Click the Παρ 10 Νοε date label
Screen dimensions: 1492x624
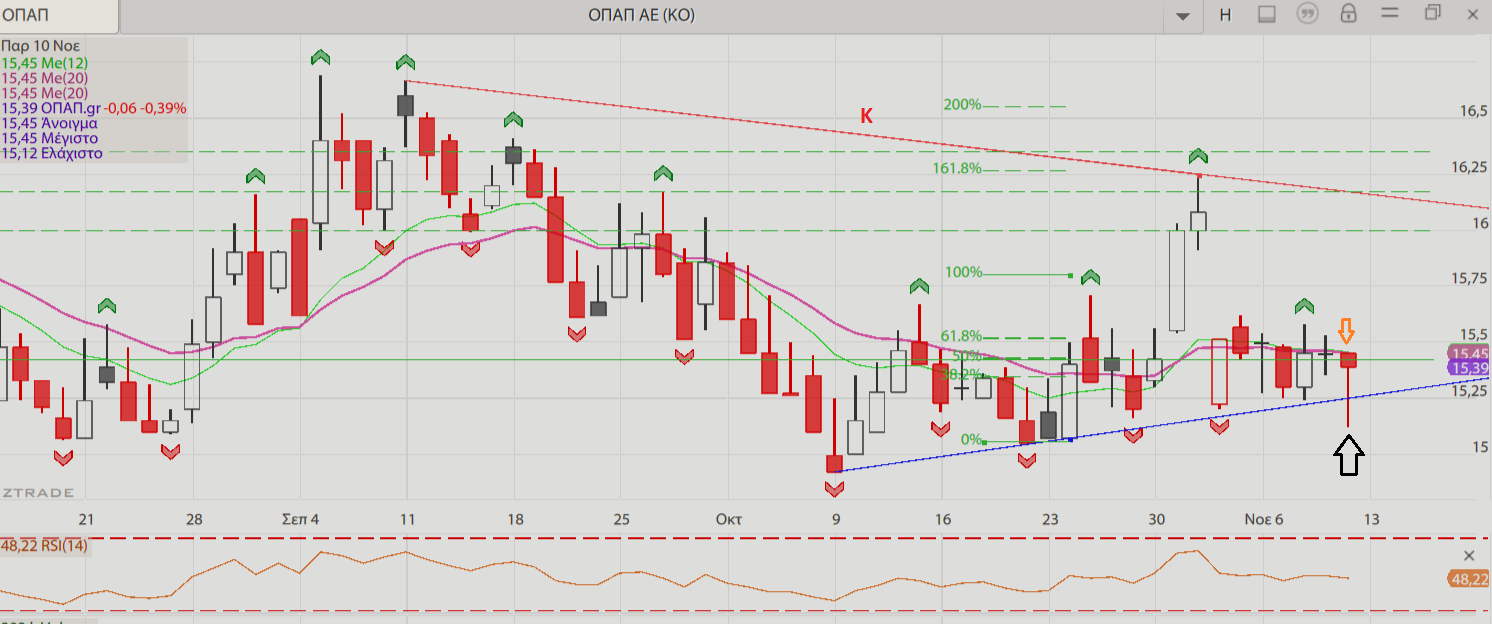pos(41,46)
